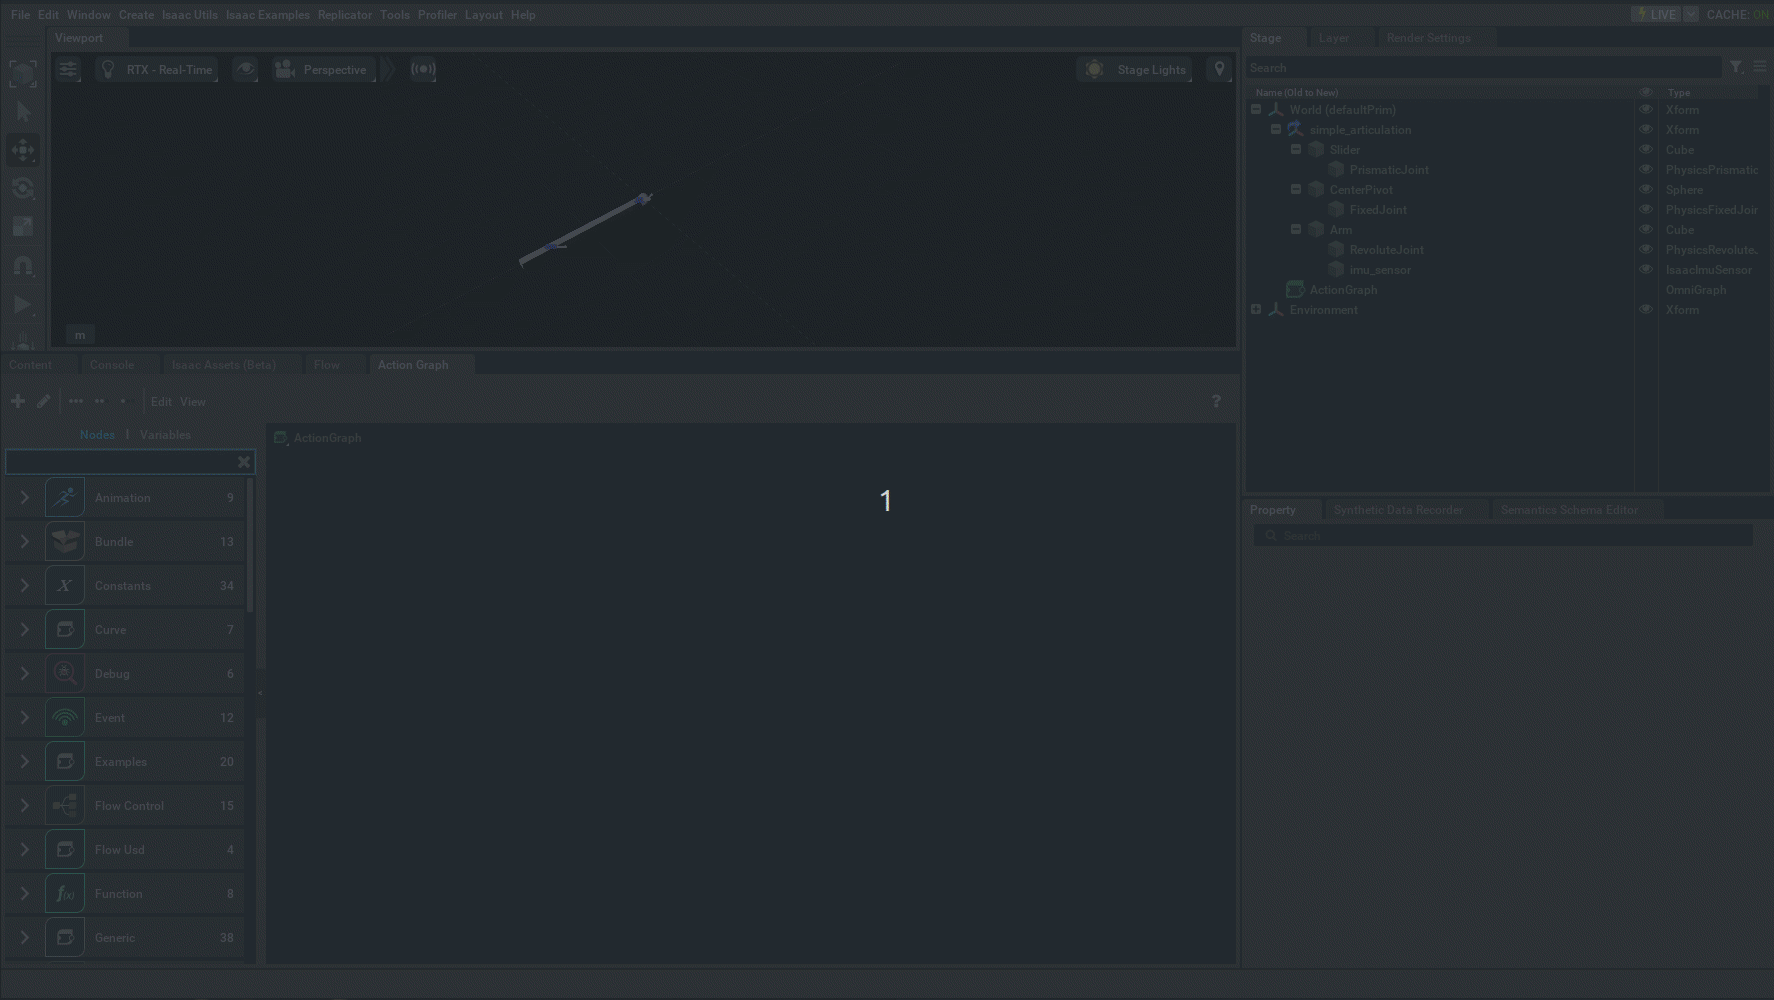Expand the Event node category
Viewport: 1774px width, 1000px height.
(x=25, y=717)
